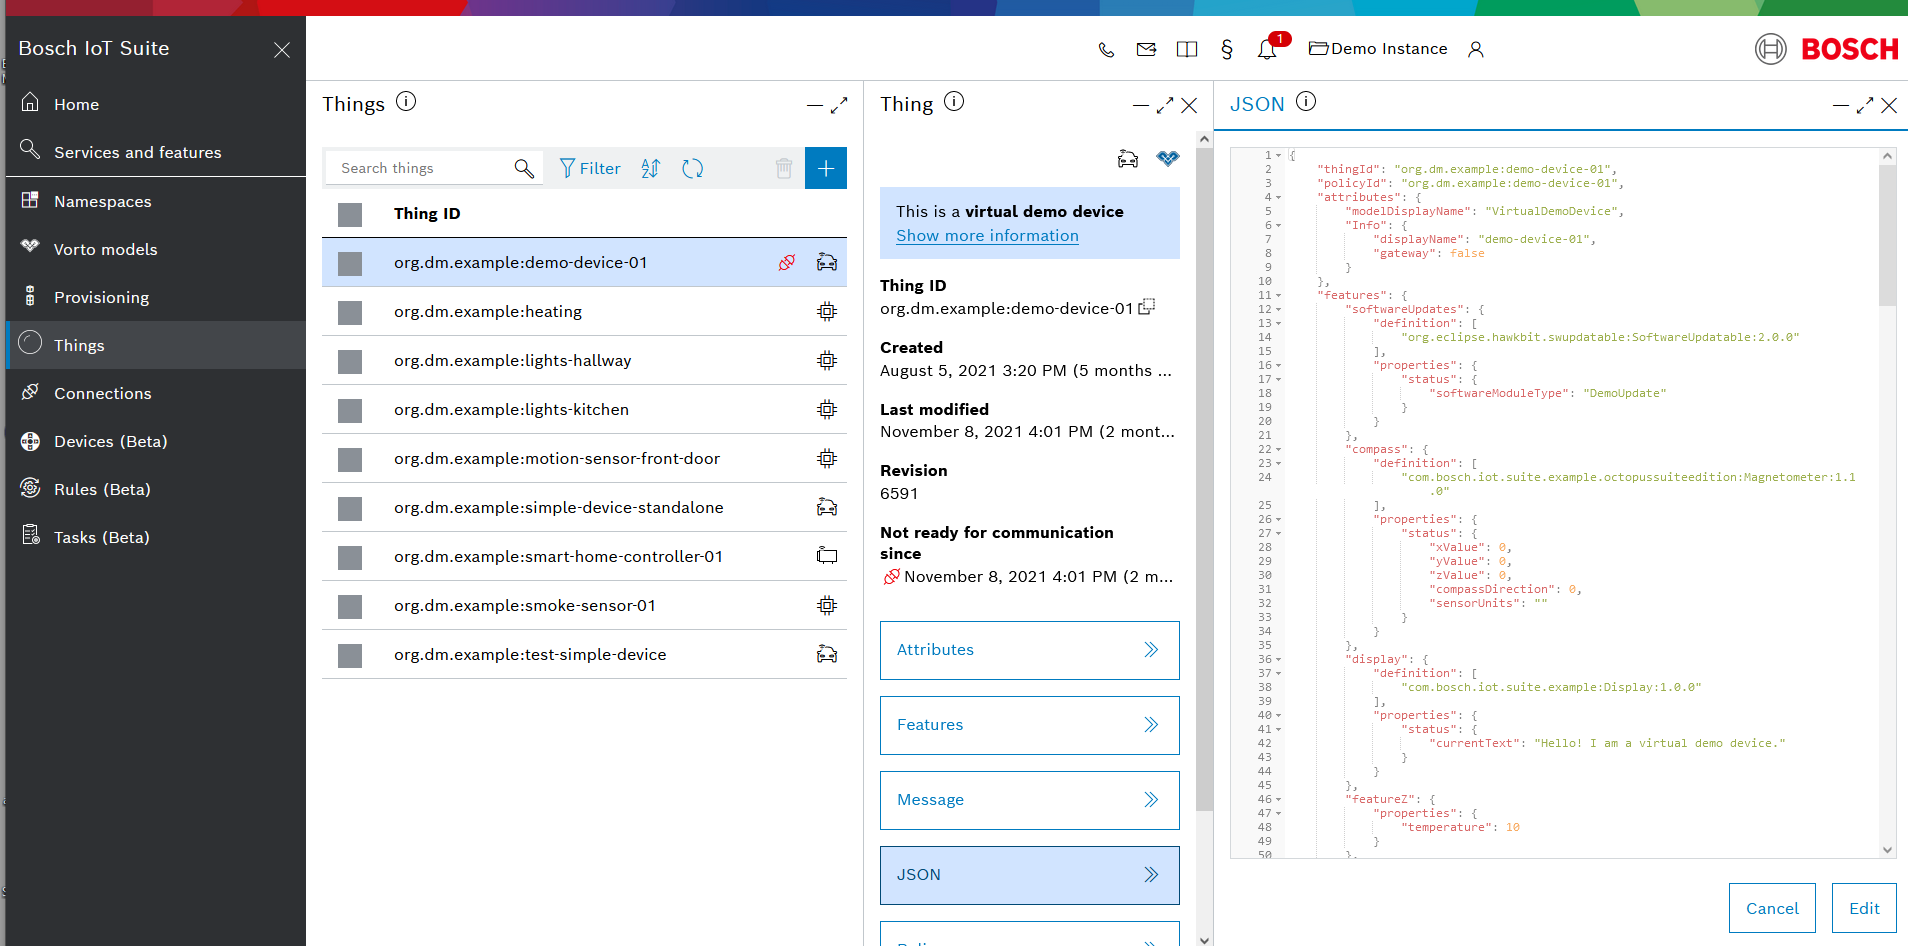
Task: Toggle checkbox for motion-sensor-front-door
Action: point(350,459)
